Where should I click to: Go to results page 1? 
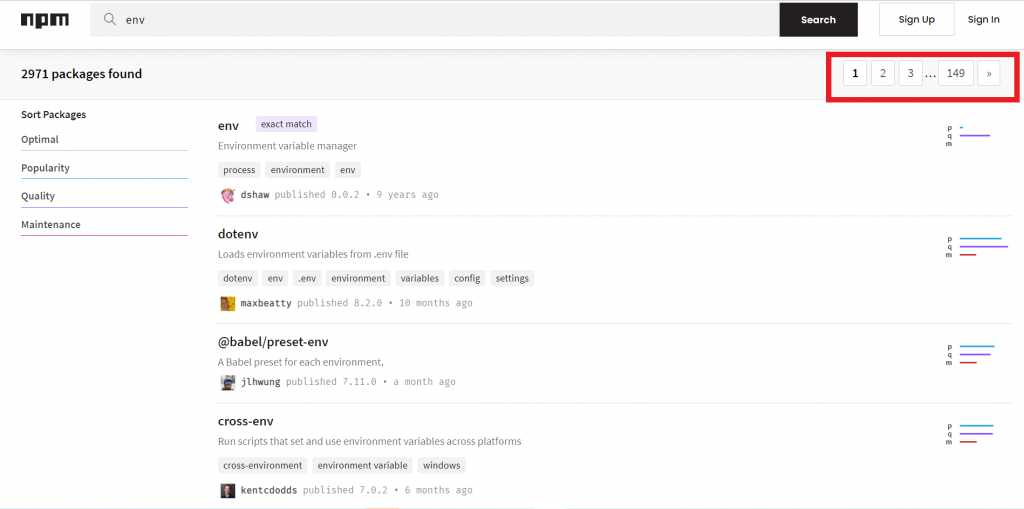tap(855, 73)
